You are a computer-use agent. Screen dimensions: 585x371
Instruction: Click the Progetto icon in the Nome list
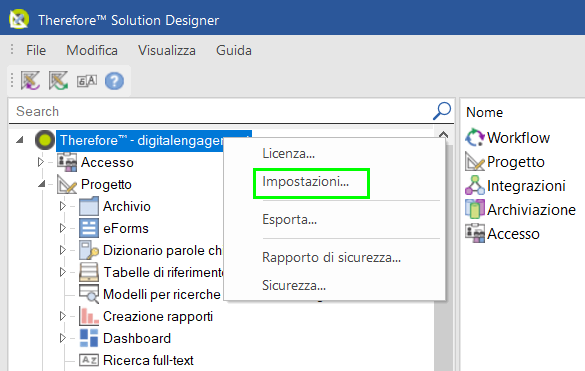pyautogui.click(x=475, y=162)
